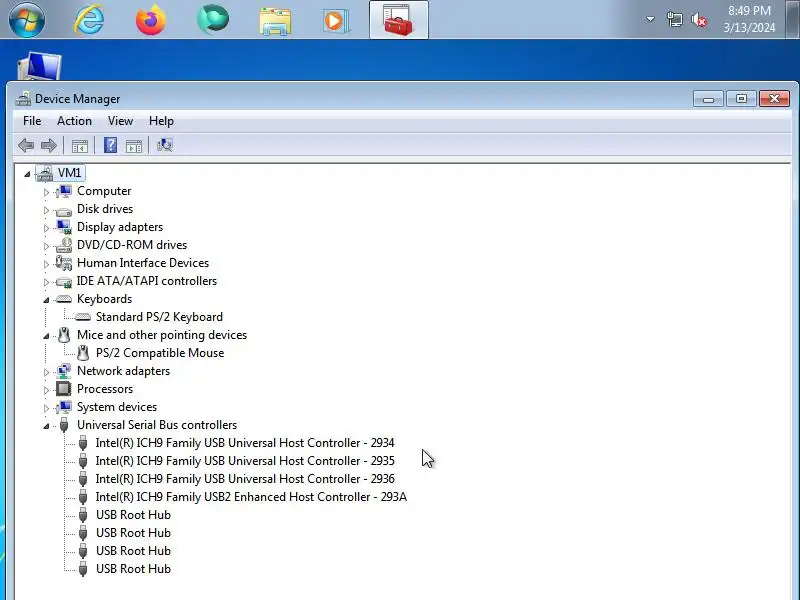Select the Processors label

pyautogui.click(x=105, y=389)
